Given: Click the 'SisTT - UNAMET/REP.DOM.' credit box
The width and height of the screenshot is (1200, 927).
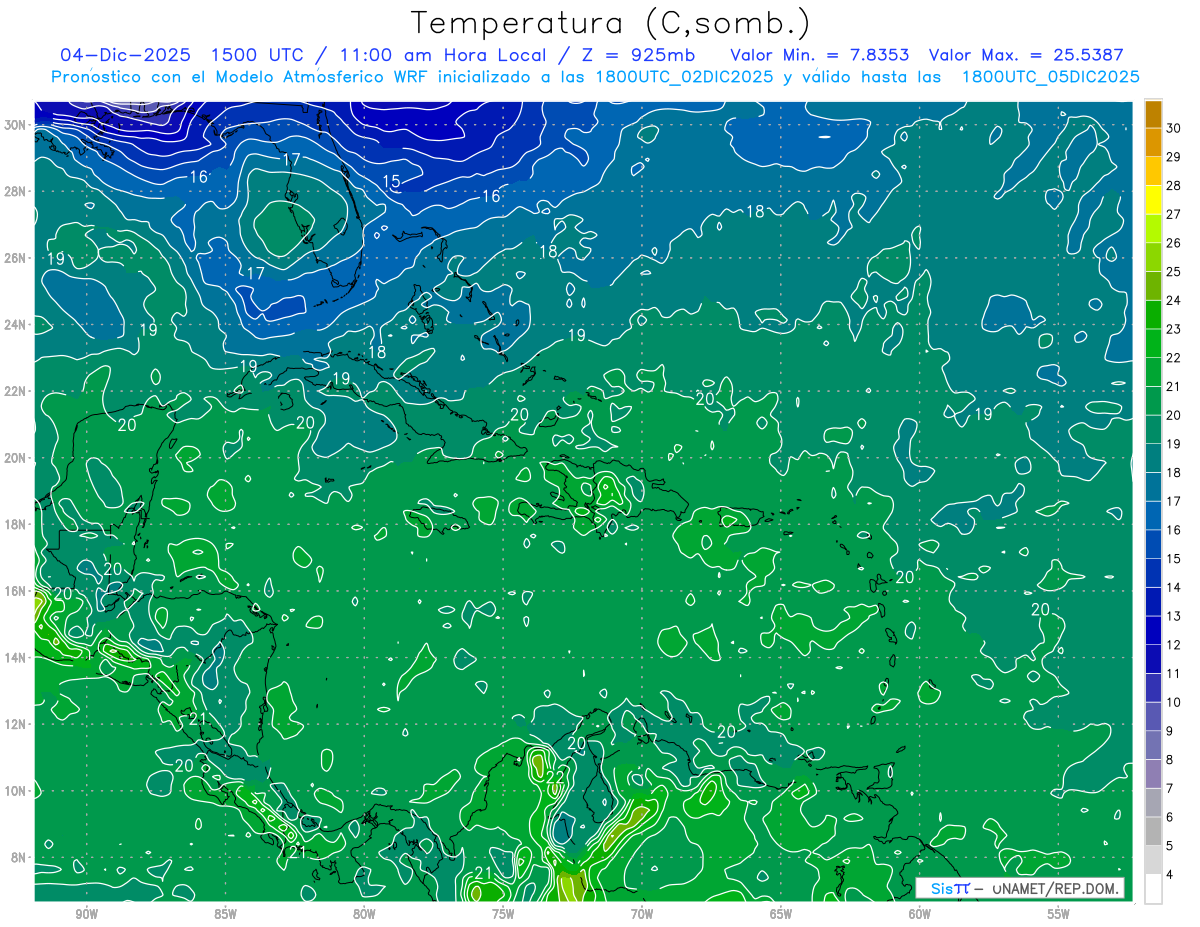Looking at the screenshot, I should pyautogui.click(x=1020, y=888).
